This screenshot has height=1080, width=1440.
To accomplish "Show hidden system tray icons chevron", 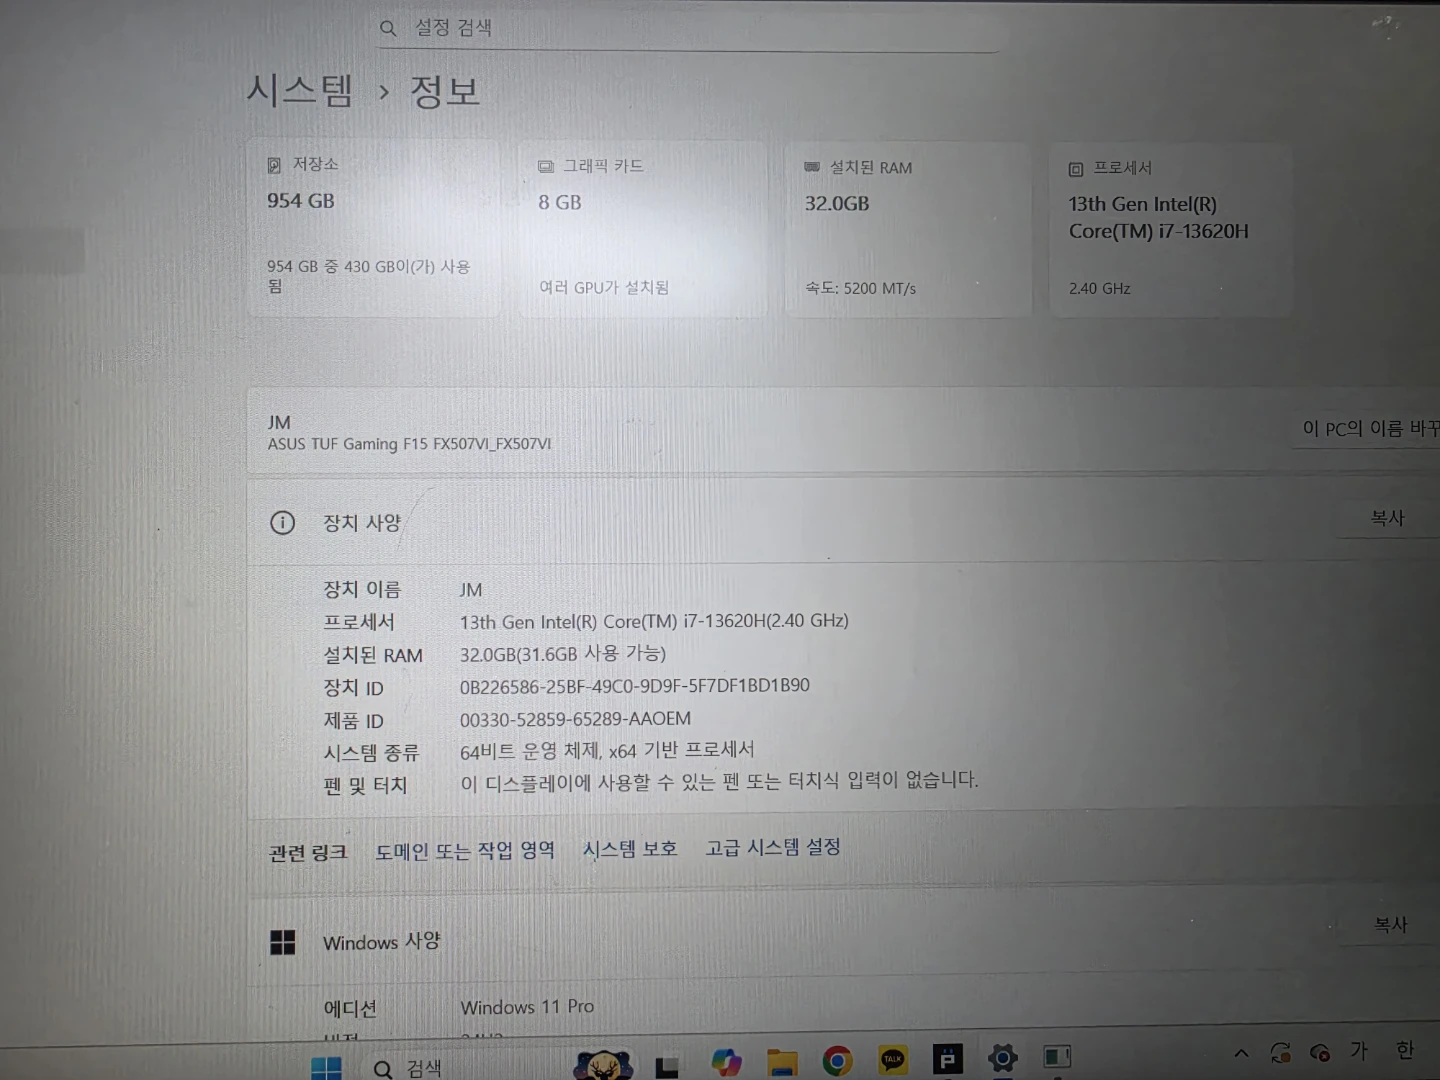I will click(x=1241, y=1052).
